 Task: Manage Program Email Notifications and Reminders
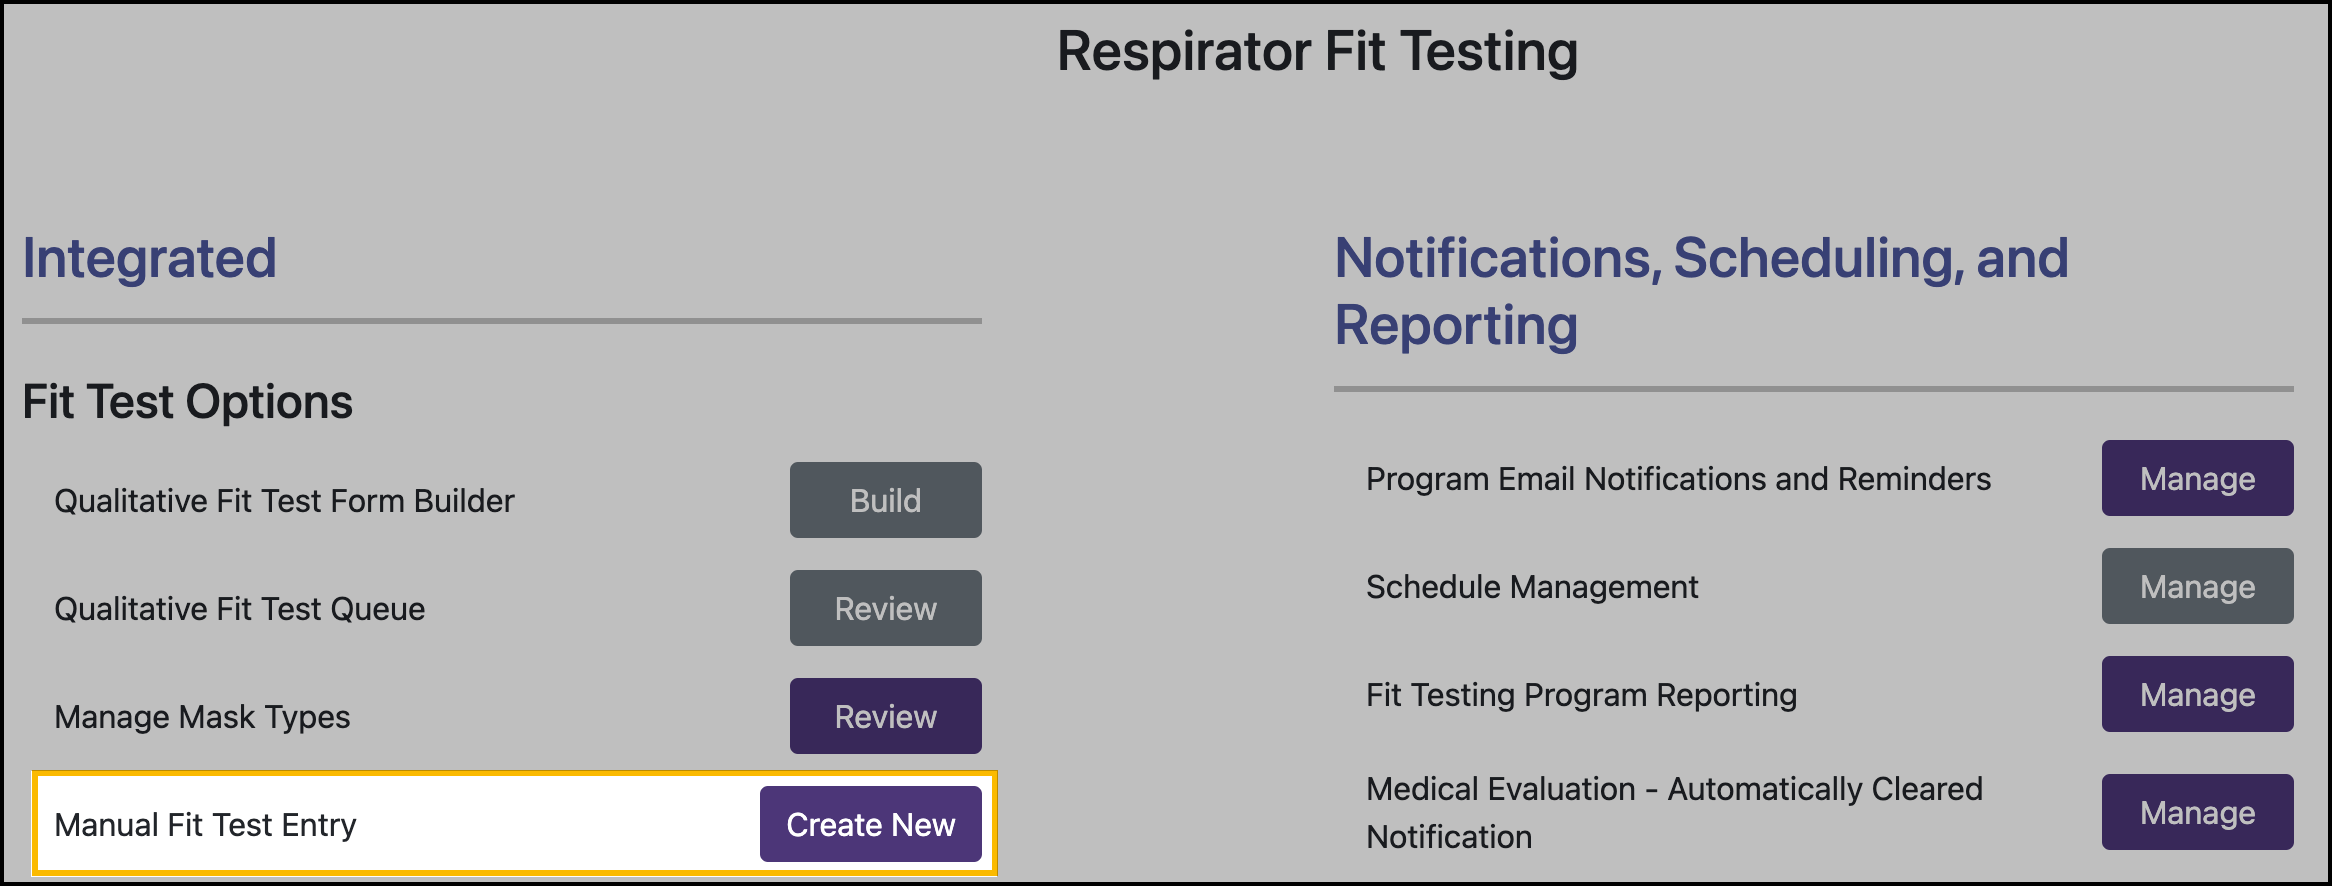(2196, 478)
